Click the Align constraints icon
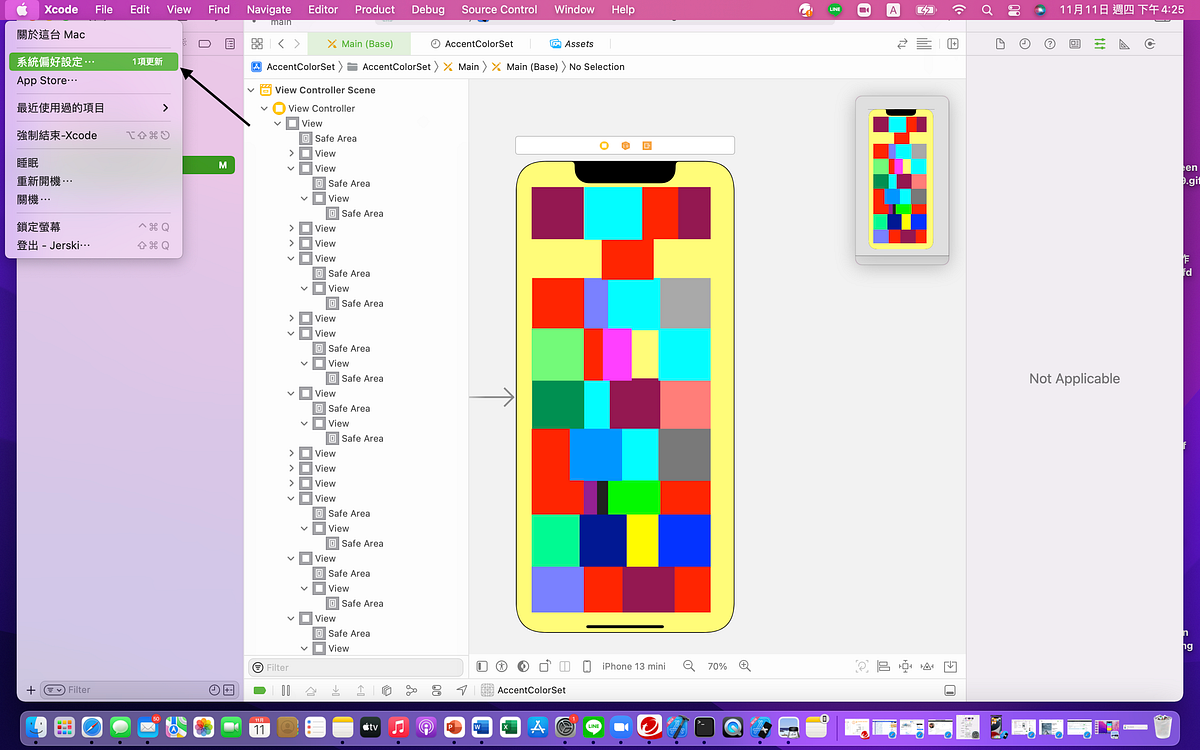The width and height of the screenshot is (1200, 750). click(x=883, y=665)
